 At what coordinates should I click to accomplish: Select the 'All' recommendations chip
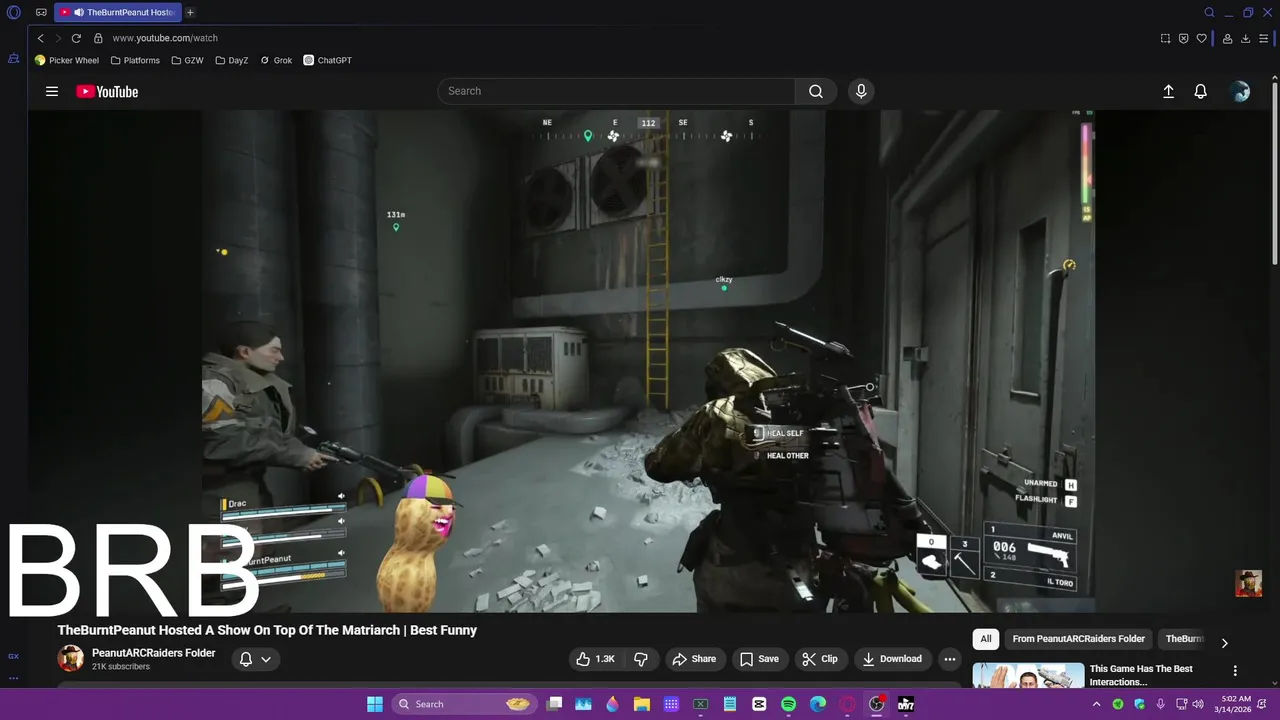(986, 639)
